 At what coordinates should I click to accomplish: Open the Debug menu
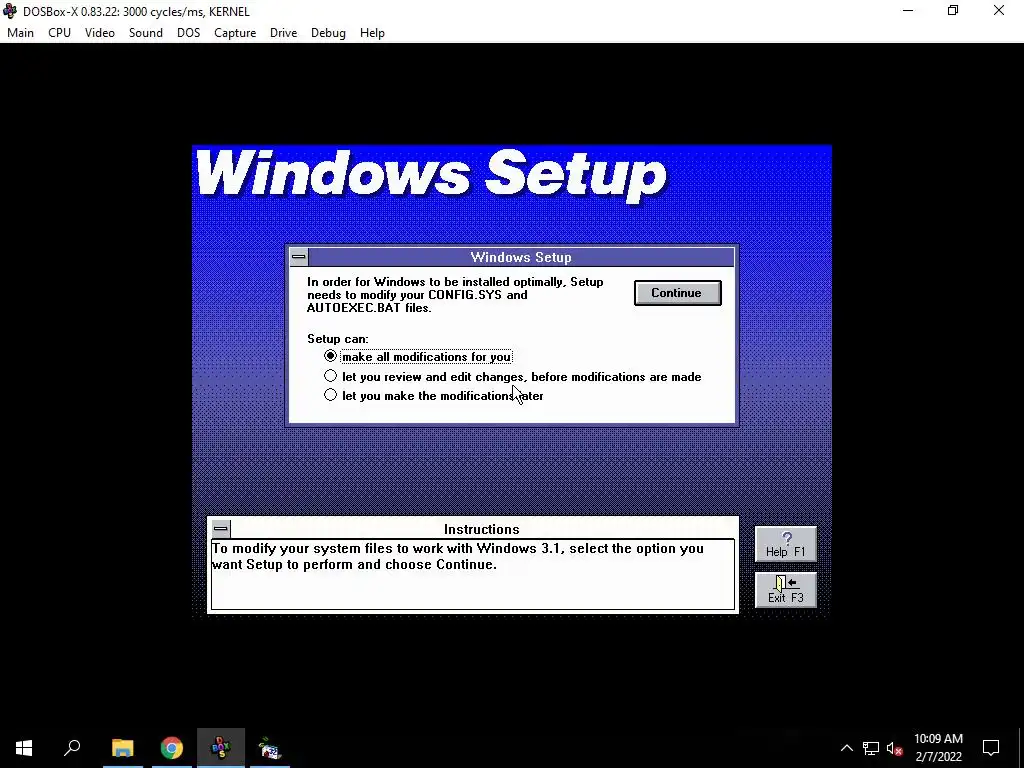(x=328, y=33)
